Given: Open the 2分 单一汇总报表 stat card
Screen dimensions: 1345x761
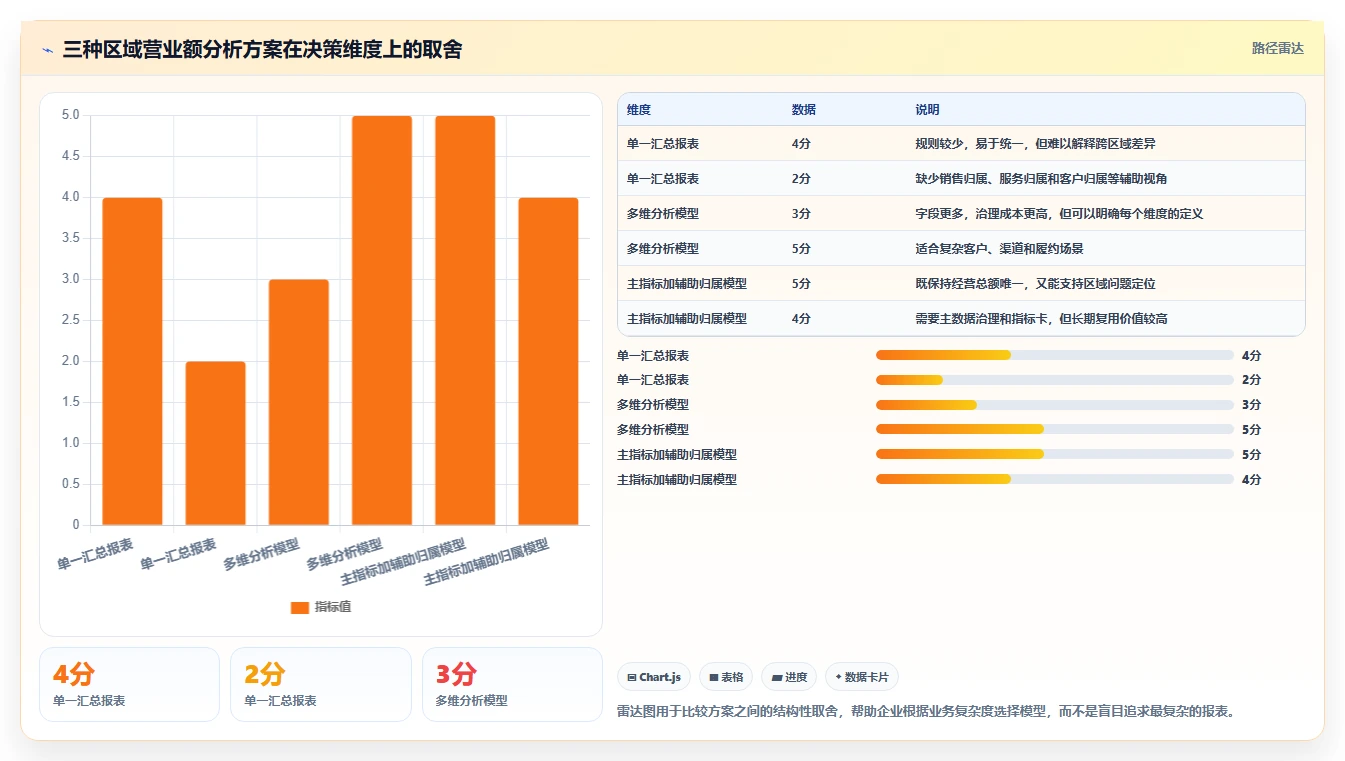Looking at the screenshot, I should [x=320, y=684].
